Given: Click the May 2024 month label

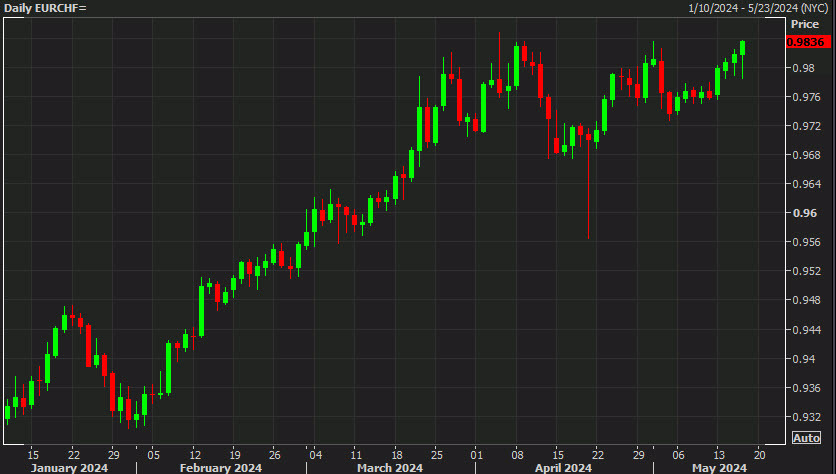Looking at the screenshot, I should click(718, 467).
